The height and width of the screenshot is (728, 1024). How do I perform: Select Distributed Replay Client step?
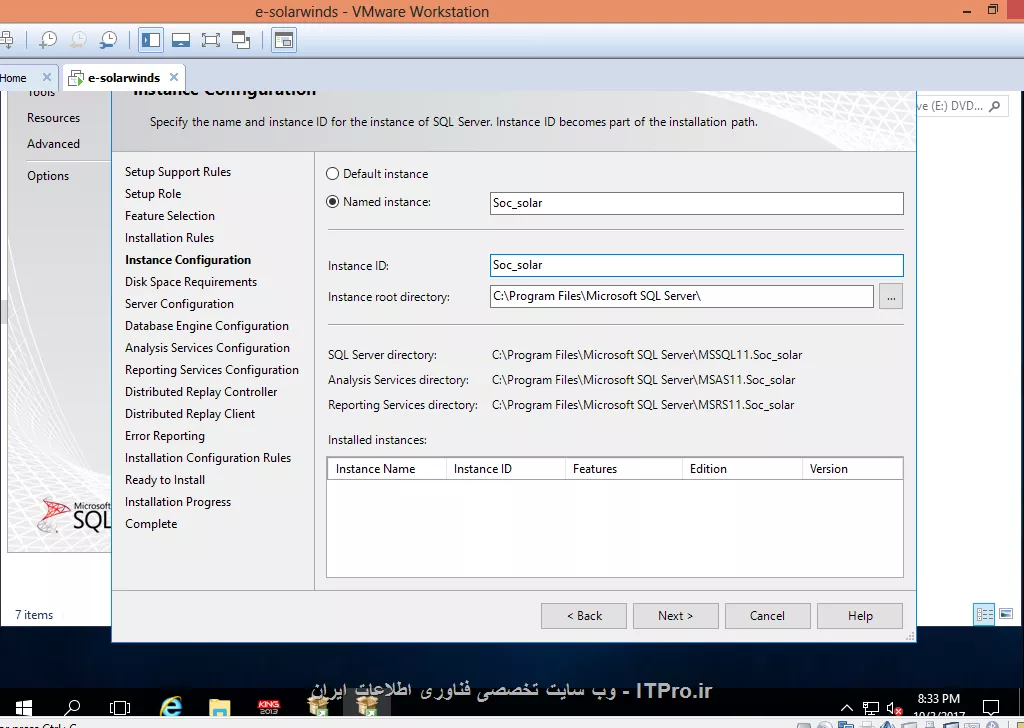coord(190,414)
